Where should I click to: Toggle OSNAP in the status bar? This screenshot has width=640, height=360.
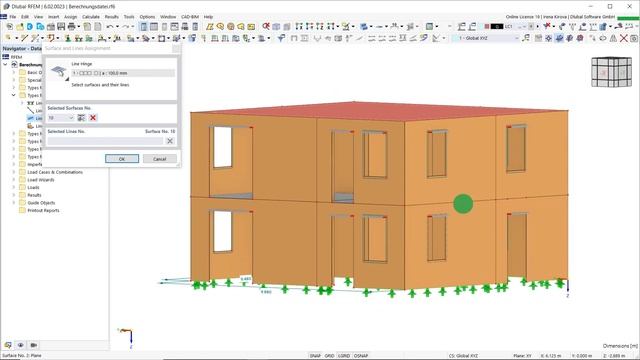pyautogui.click(x=361, y=356)
